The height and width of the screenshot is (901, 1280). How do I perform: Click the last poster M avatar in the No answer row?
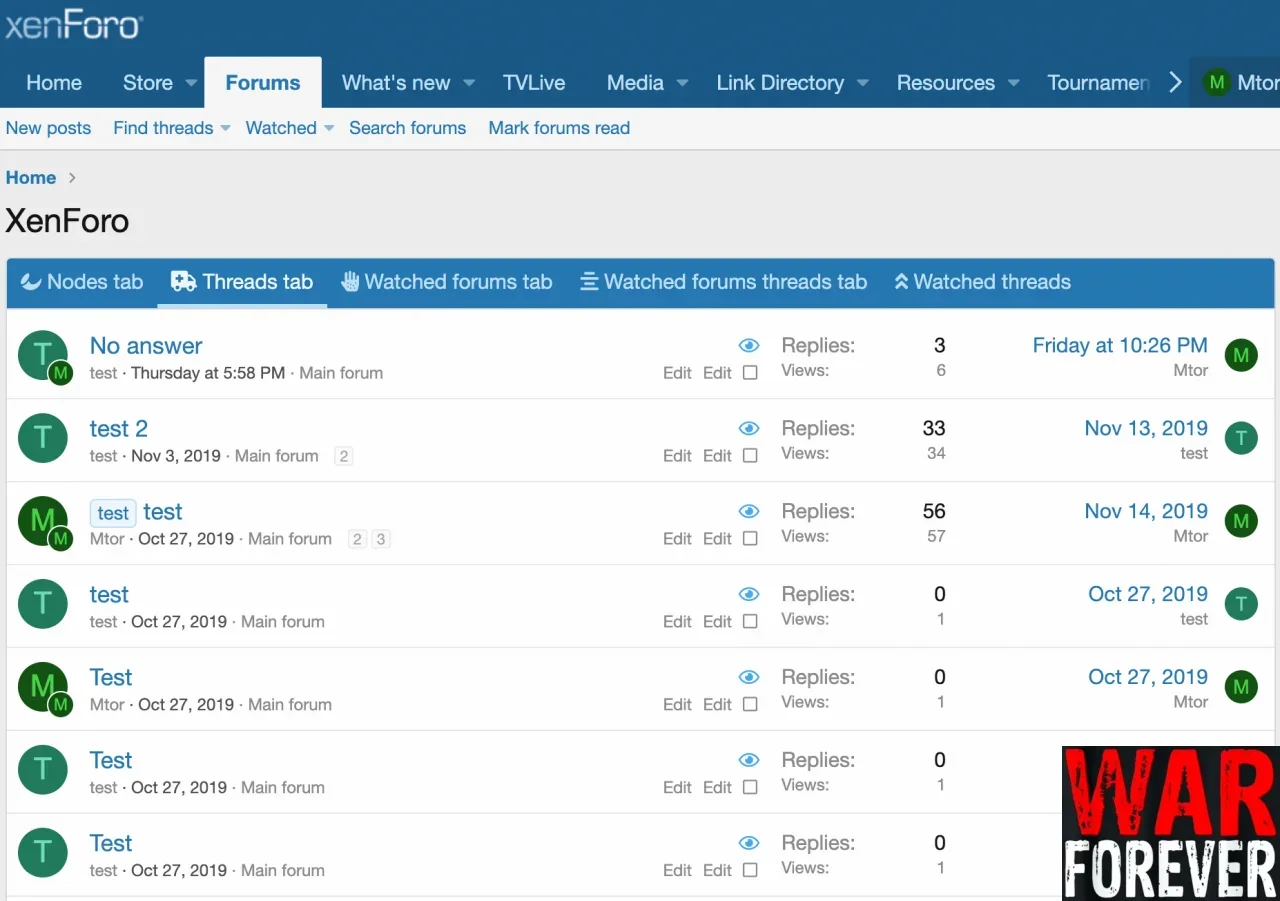[x=1241, y=355]
